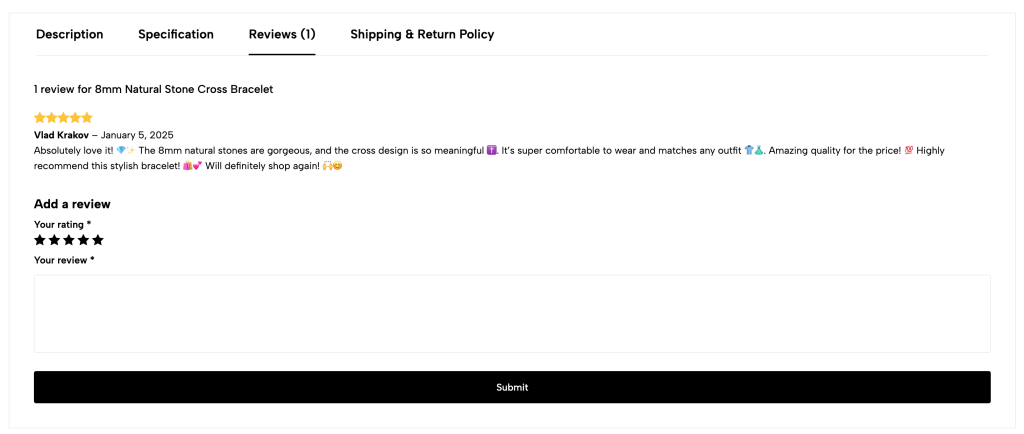1024x434 pixels.
Task: Click the 100 emoji after 'for the price!'
Action: click(x=908, y=151)
